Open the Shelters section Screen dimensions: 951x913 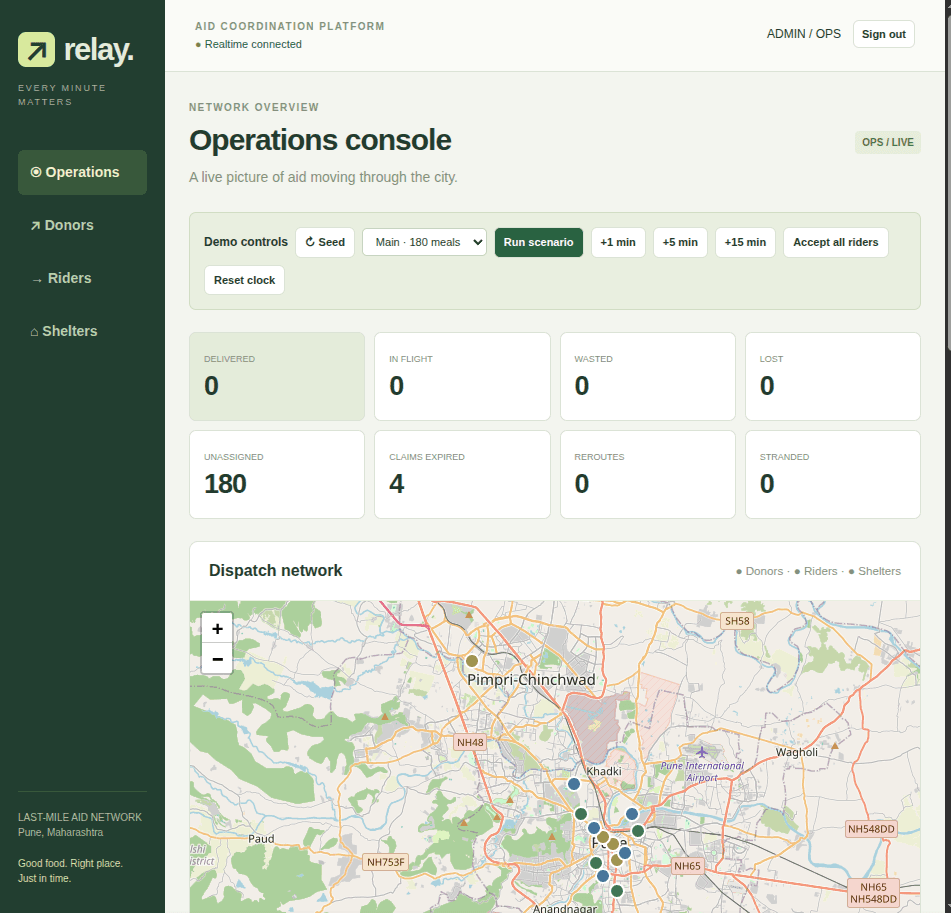coord(82,331)
